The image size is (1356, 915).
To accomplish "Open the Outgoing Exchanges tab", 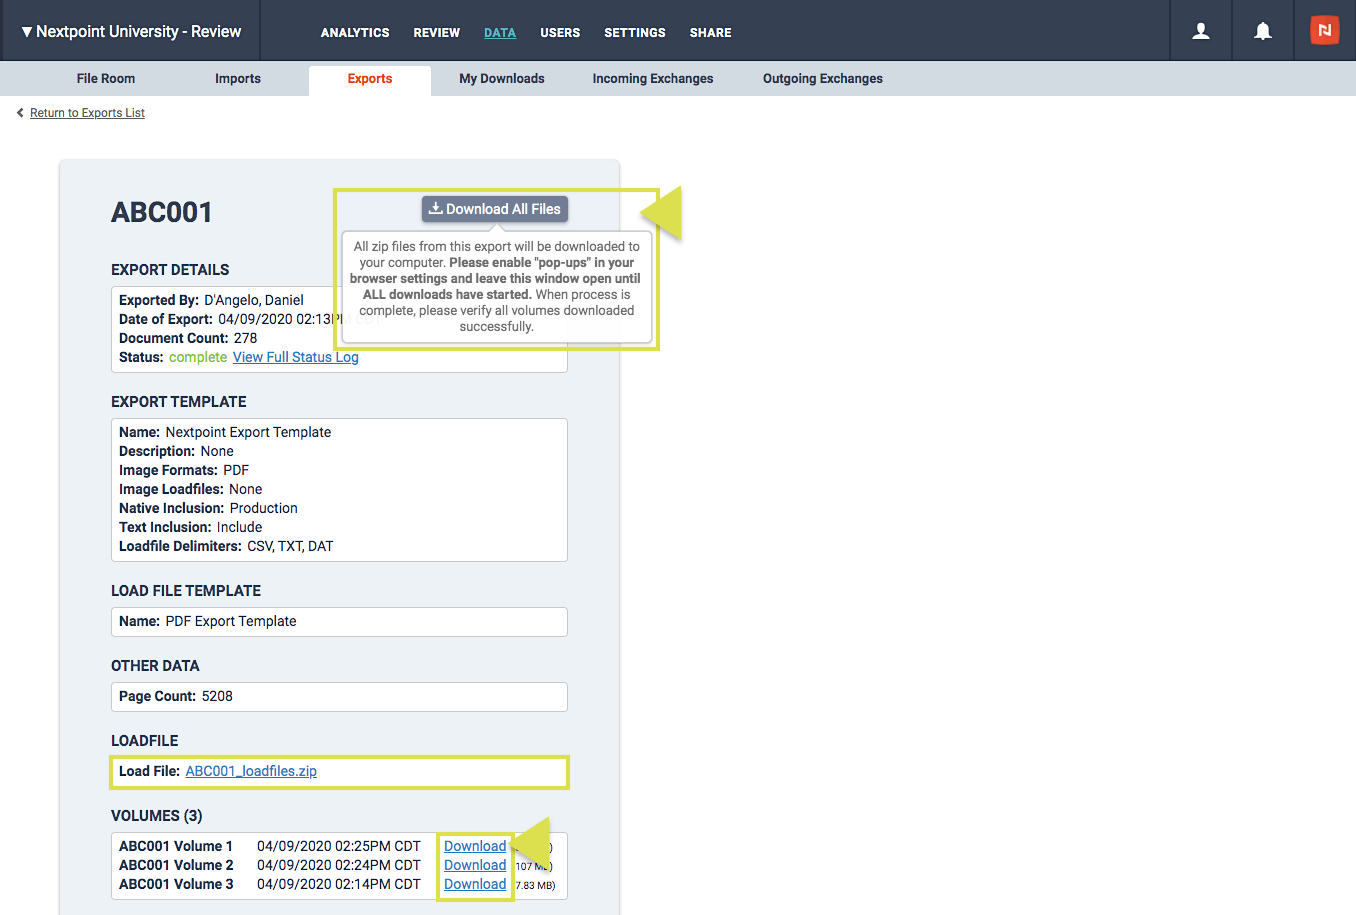I will 823,79.
